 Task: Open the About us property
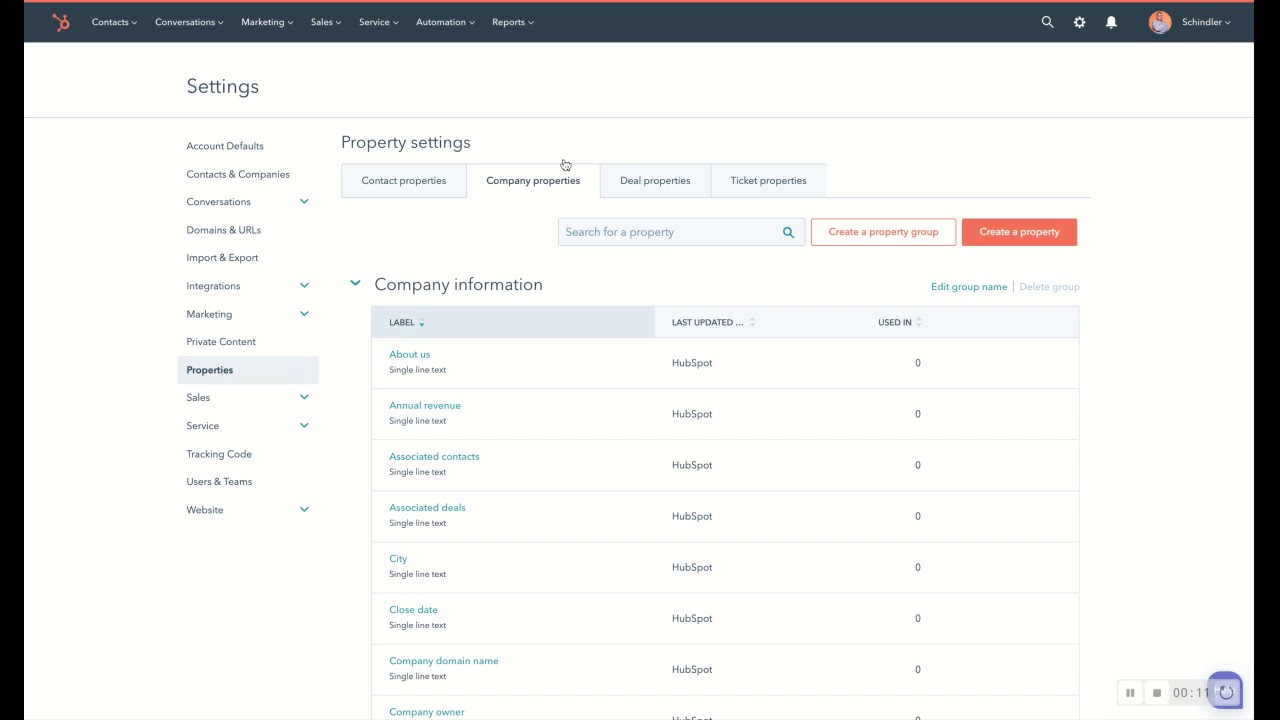pyautogui.click(x=410, y=354)
